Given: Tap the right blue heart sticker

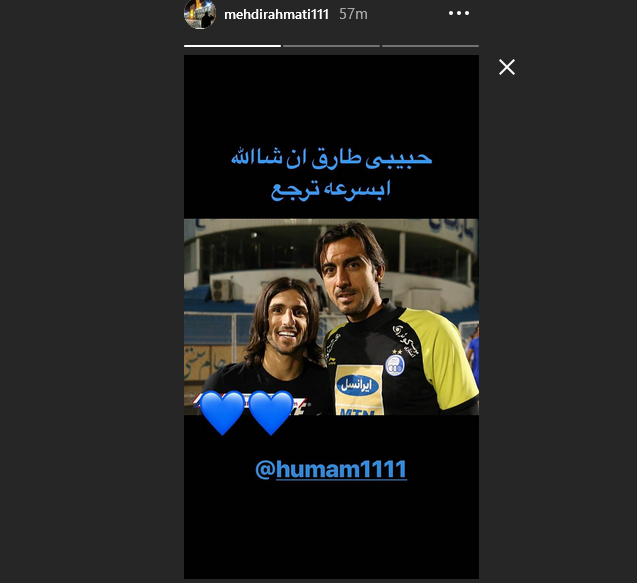Looking at the screenshot, I should tap(271, 412).
